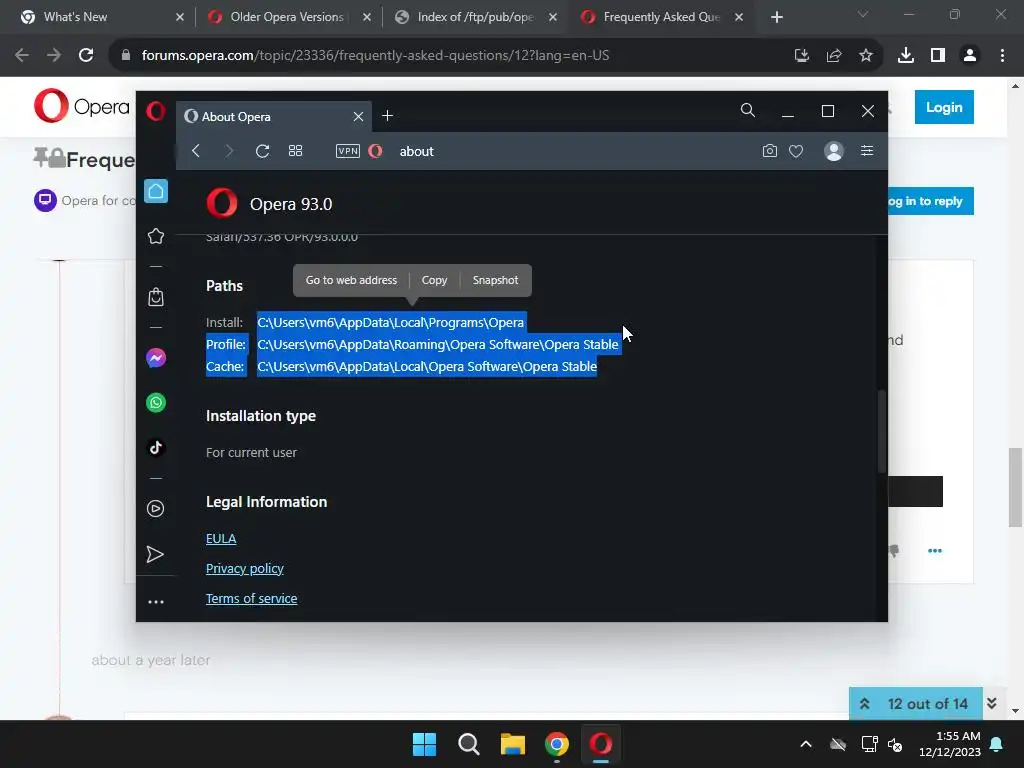Choose 'Go to web address' in the popup
This screenshot has width=1024, height=768.
pos(351,280)
